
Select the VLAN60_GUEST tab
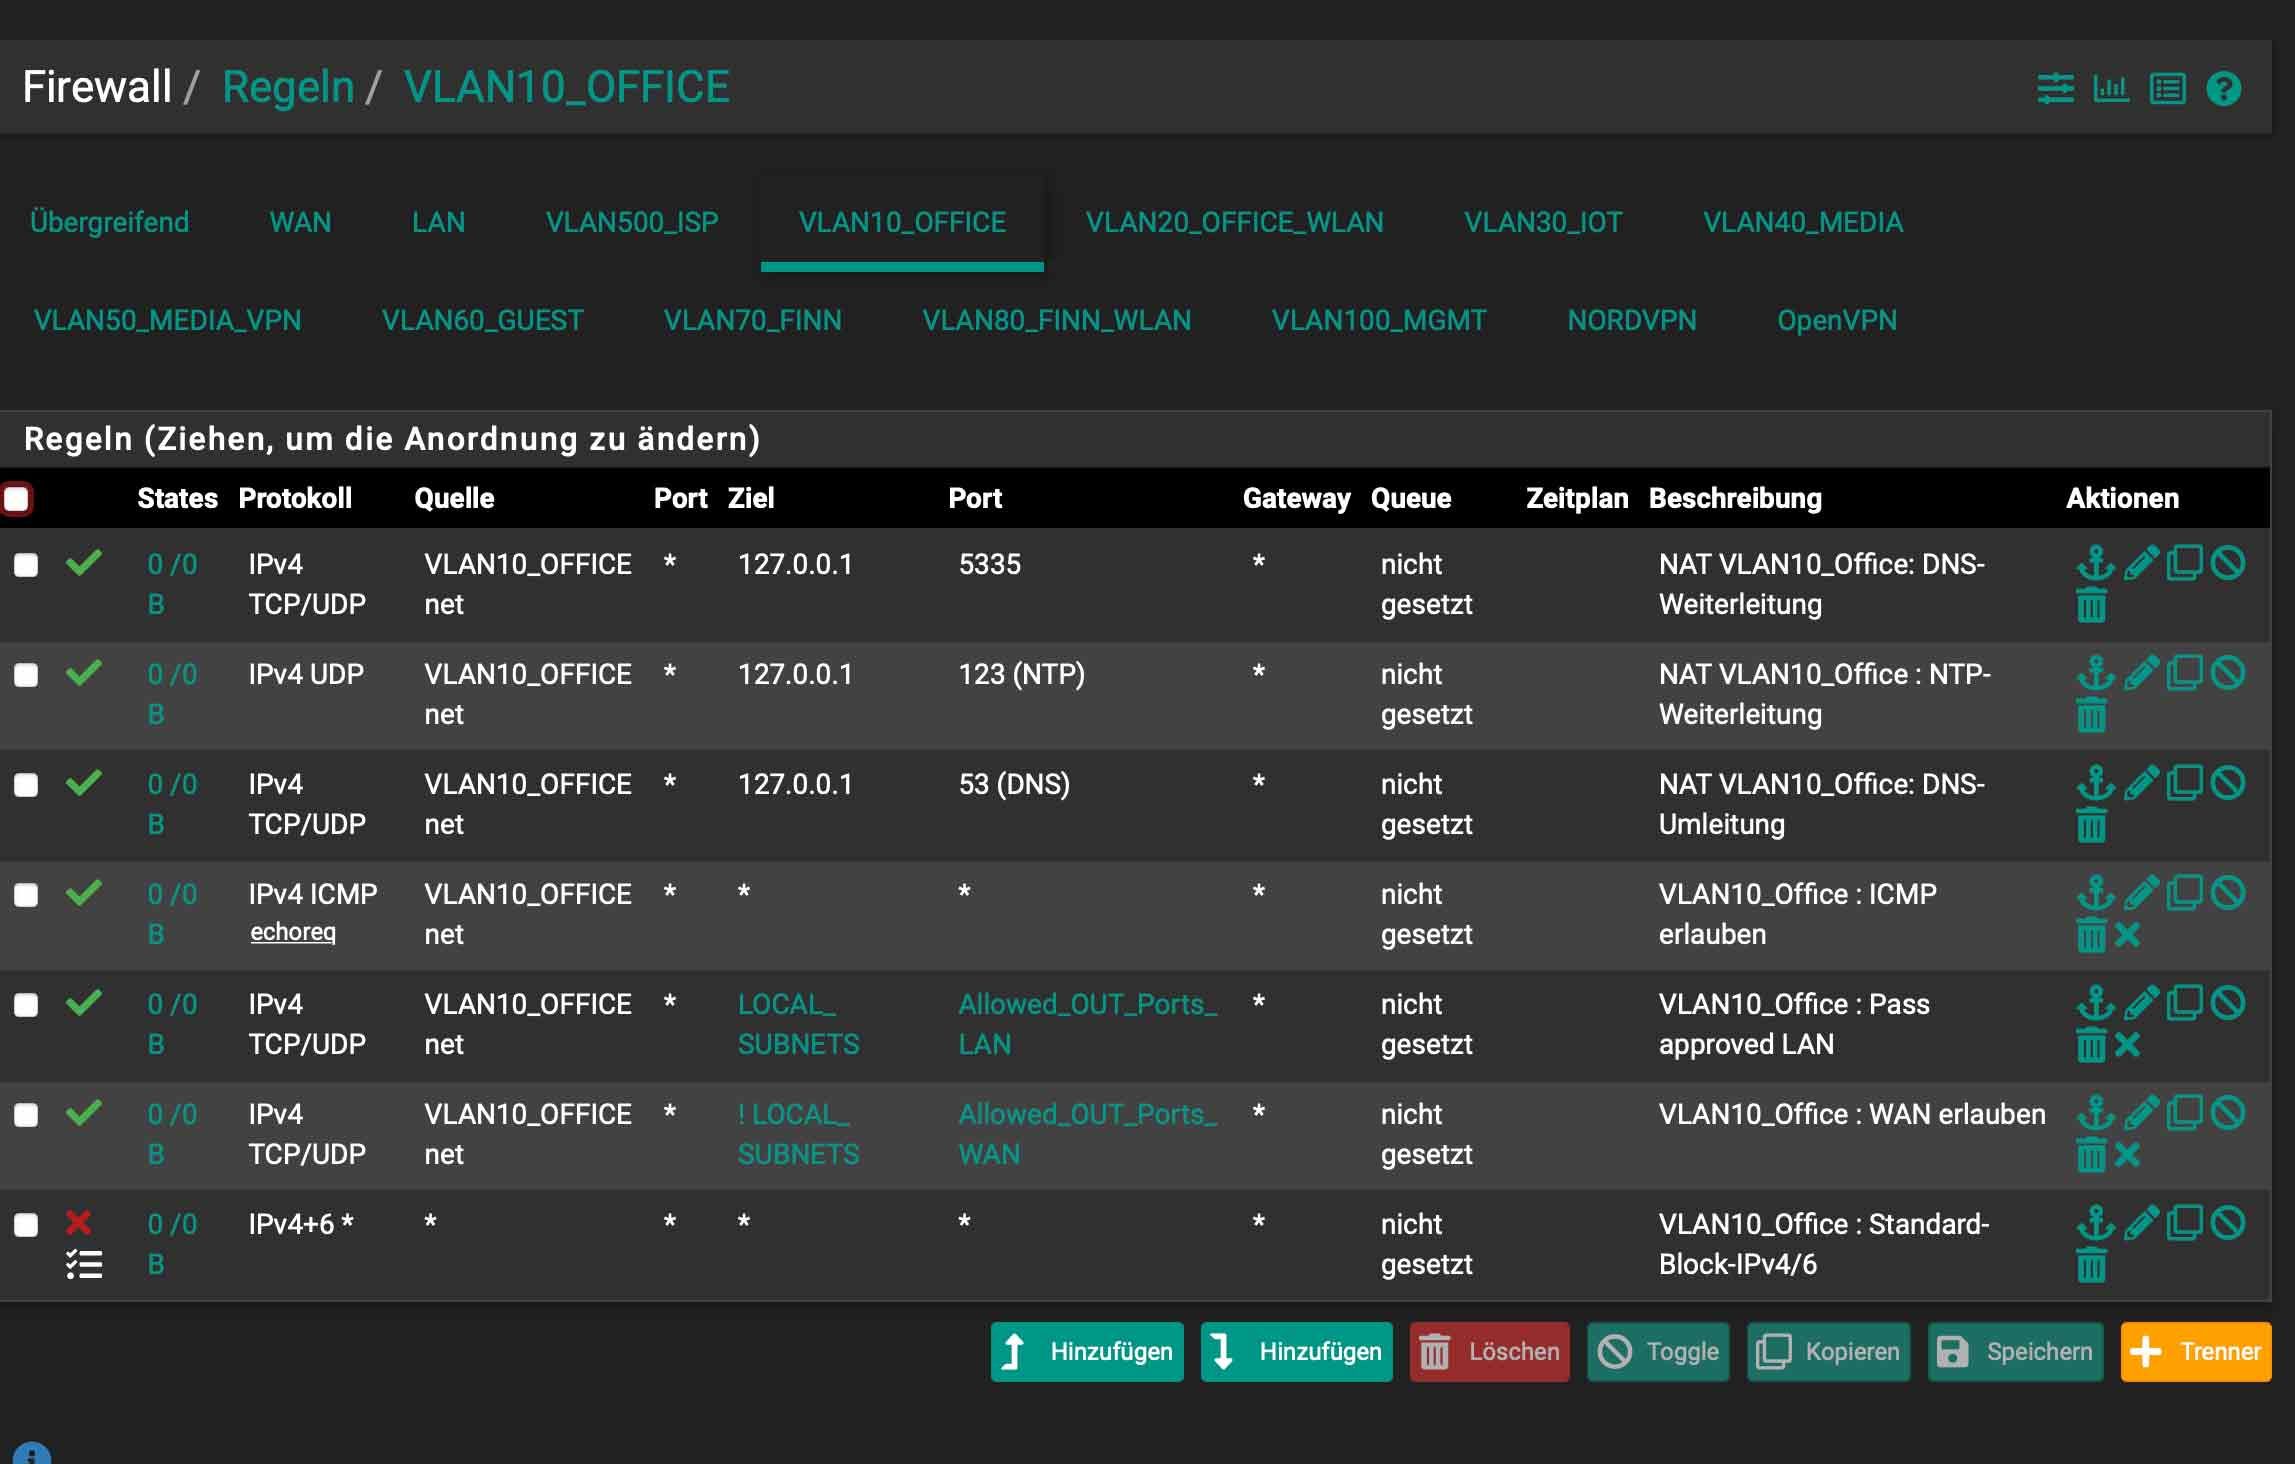click(482, 320)
